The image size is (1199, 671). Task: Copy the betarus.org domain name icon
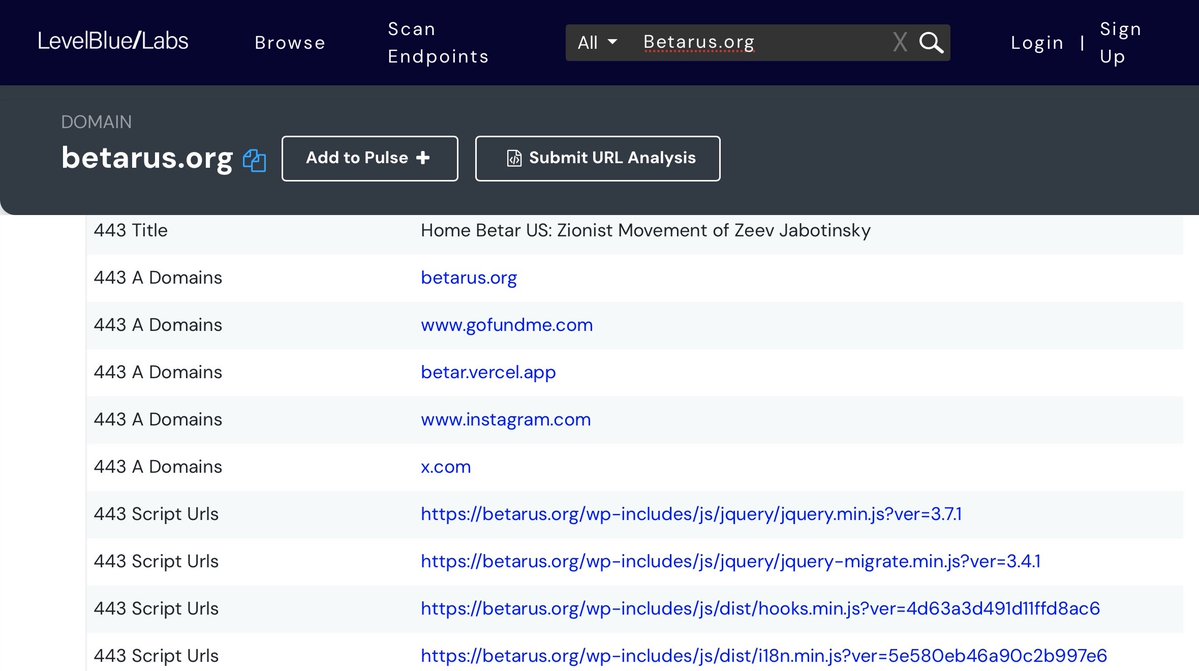point(255,160)
